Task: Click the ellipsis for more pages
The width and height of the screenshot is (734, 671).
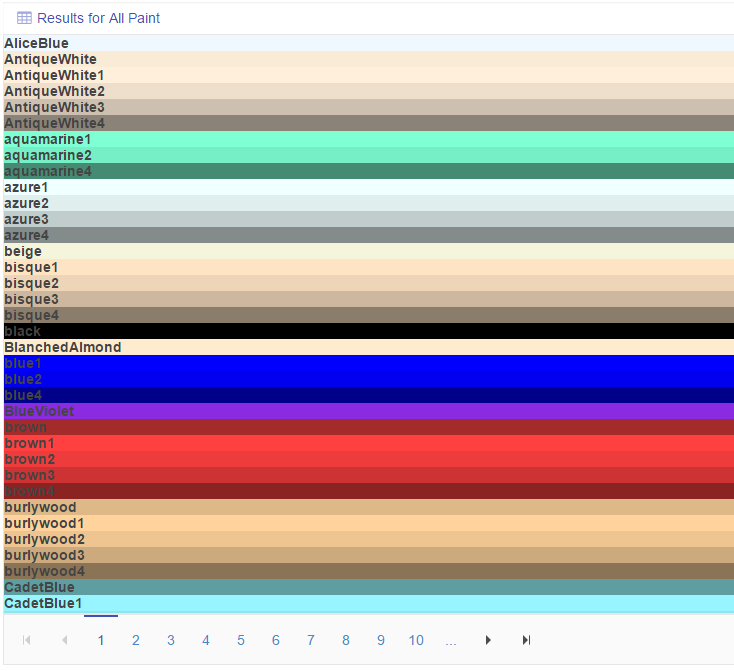Action: [x=451, y=642]
